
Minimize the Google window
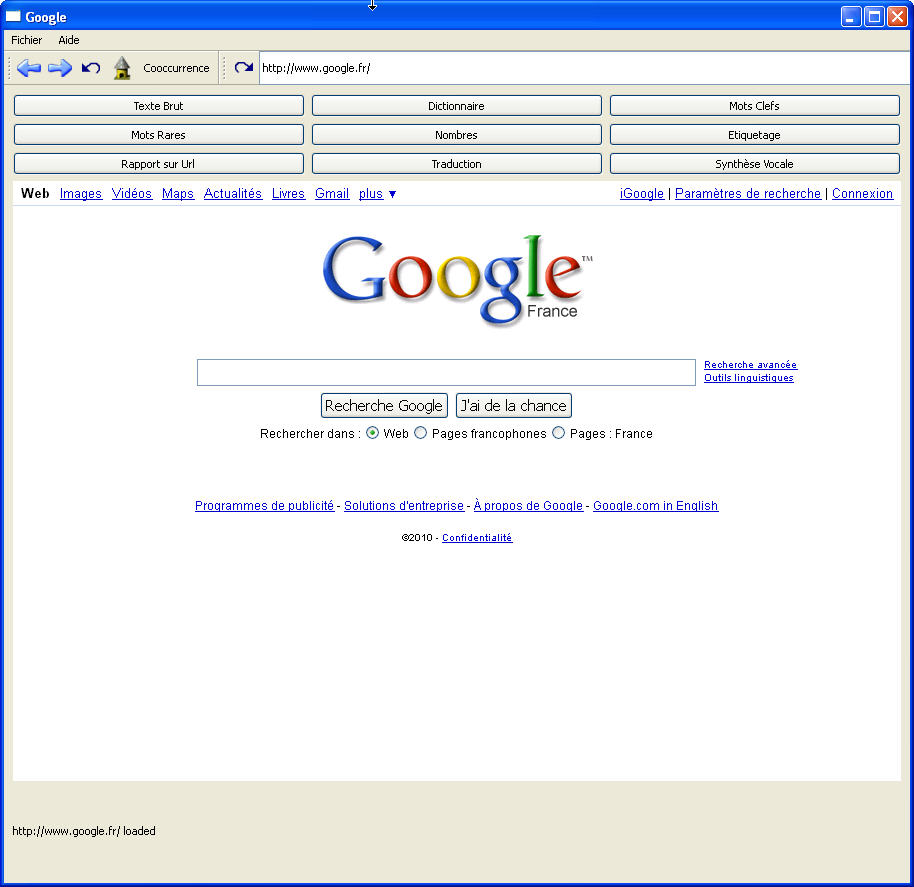pos(851,16)
